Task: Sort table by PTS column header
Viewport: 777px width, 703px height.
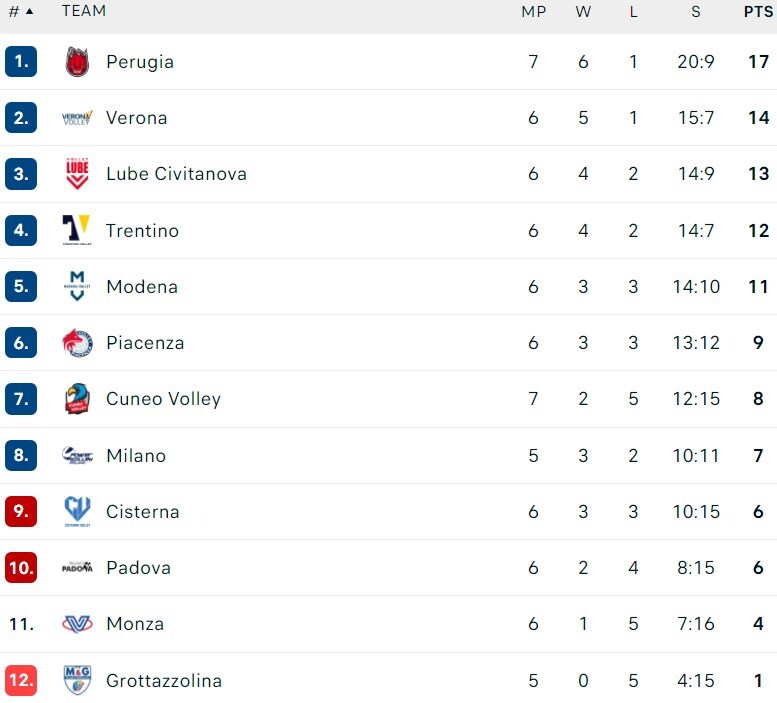Action: (758, 12)
